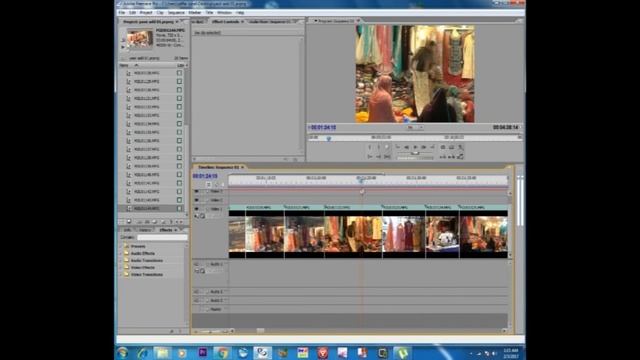The width and height of the screenshot is (640, 360).
Task: Play the Project panel thumbnail preview
Action: click(122, 47)
